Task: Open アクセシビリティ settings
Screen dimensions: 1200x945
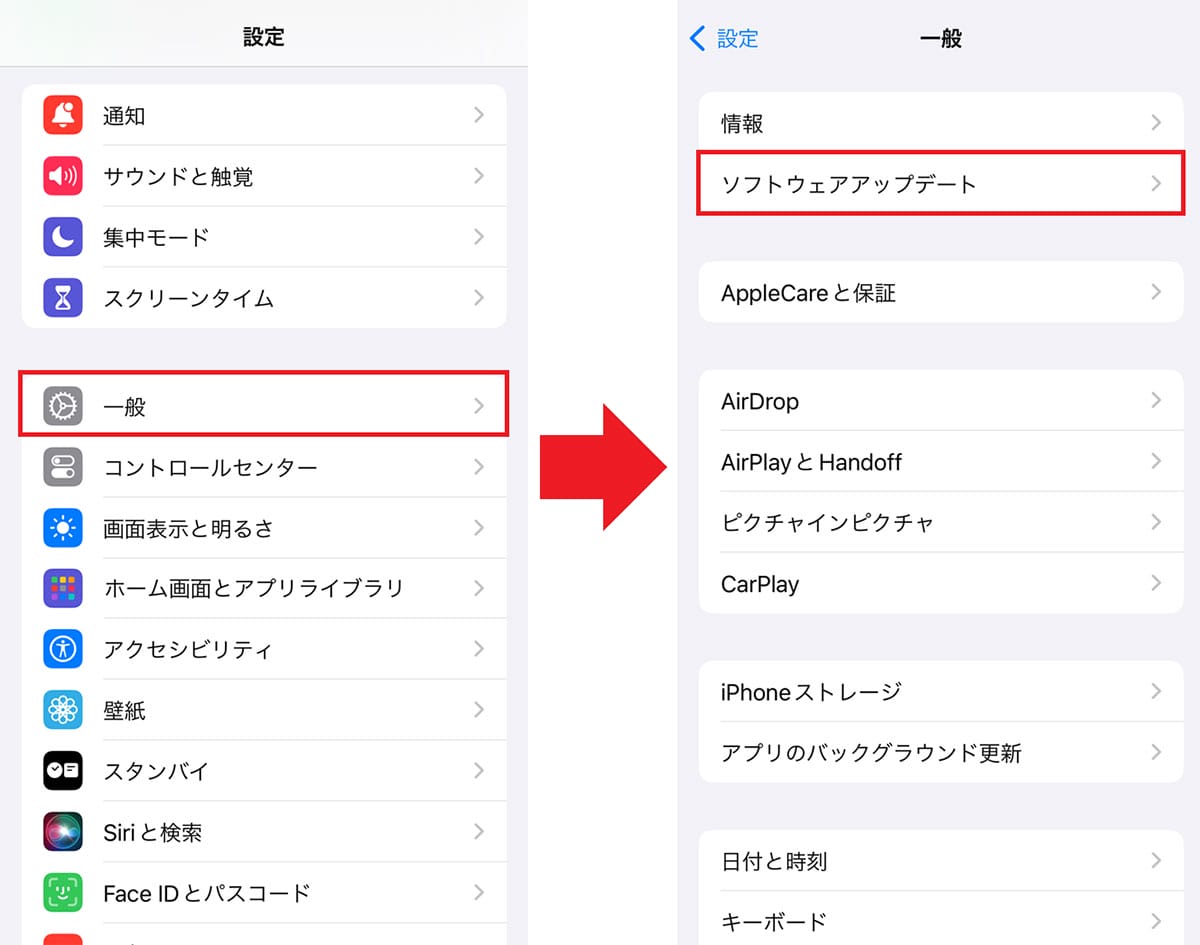Action: pyautogui.click(x=264, y=649)
